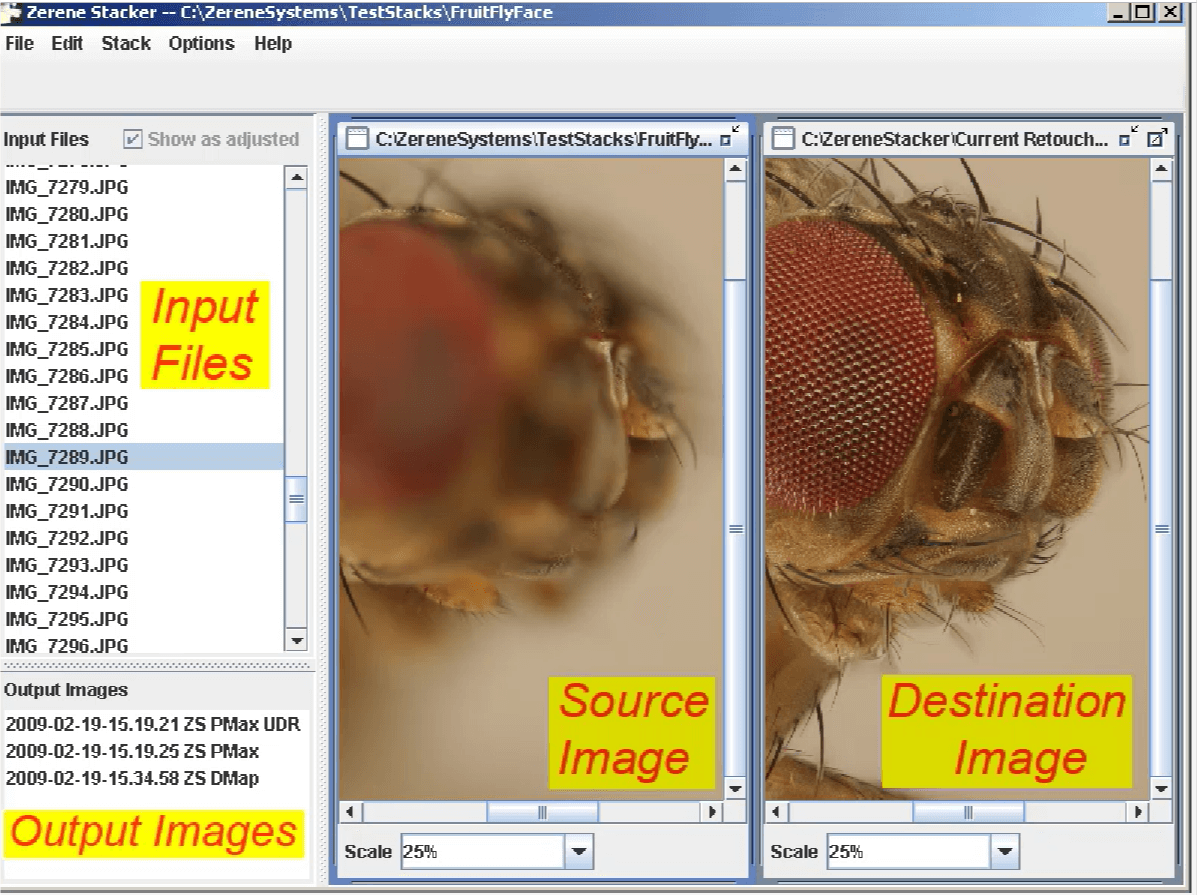Click source window title bar text
This screenshot has height=895, width=1197.
(x=543, y=139)
